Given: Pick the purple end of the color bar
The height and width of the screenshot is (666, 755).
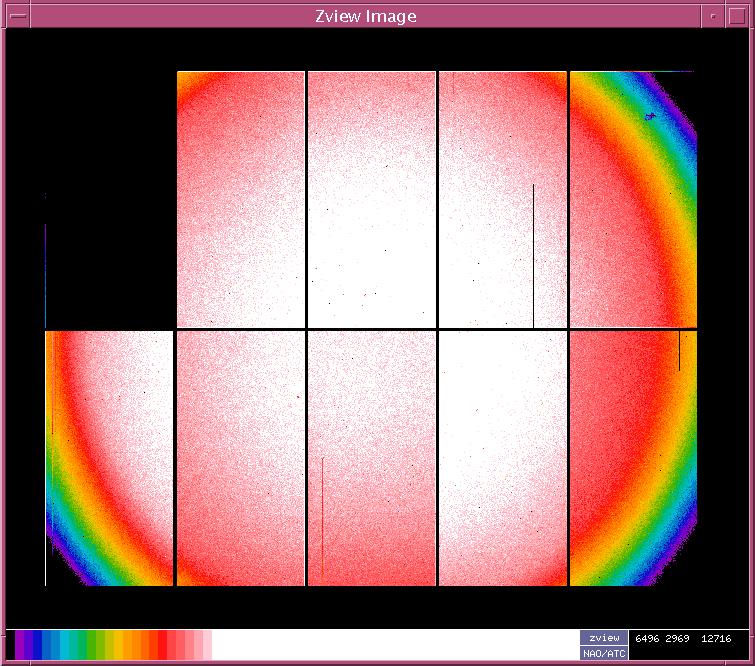Looking at the screenshot, I should (x=21, y=645).
